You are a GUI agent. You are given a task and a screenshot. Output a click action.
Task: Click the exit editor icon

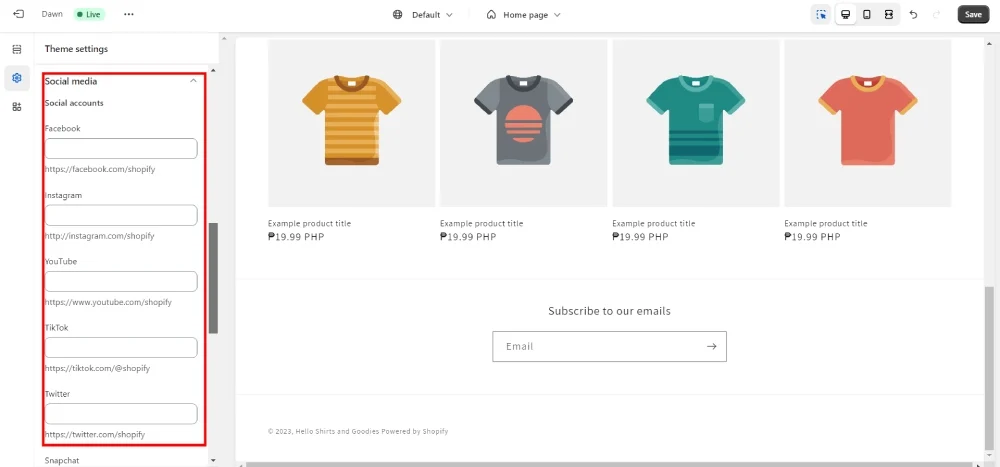click(18, 14)
